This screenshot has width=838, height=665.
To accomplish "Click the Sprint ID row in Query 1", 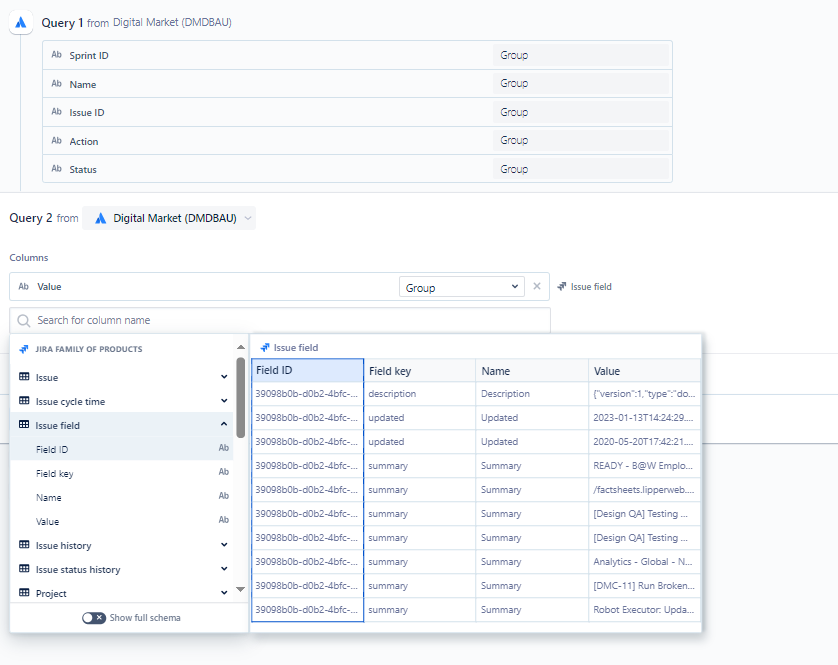I will point(357,55).
